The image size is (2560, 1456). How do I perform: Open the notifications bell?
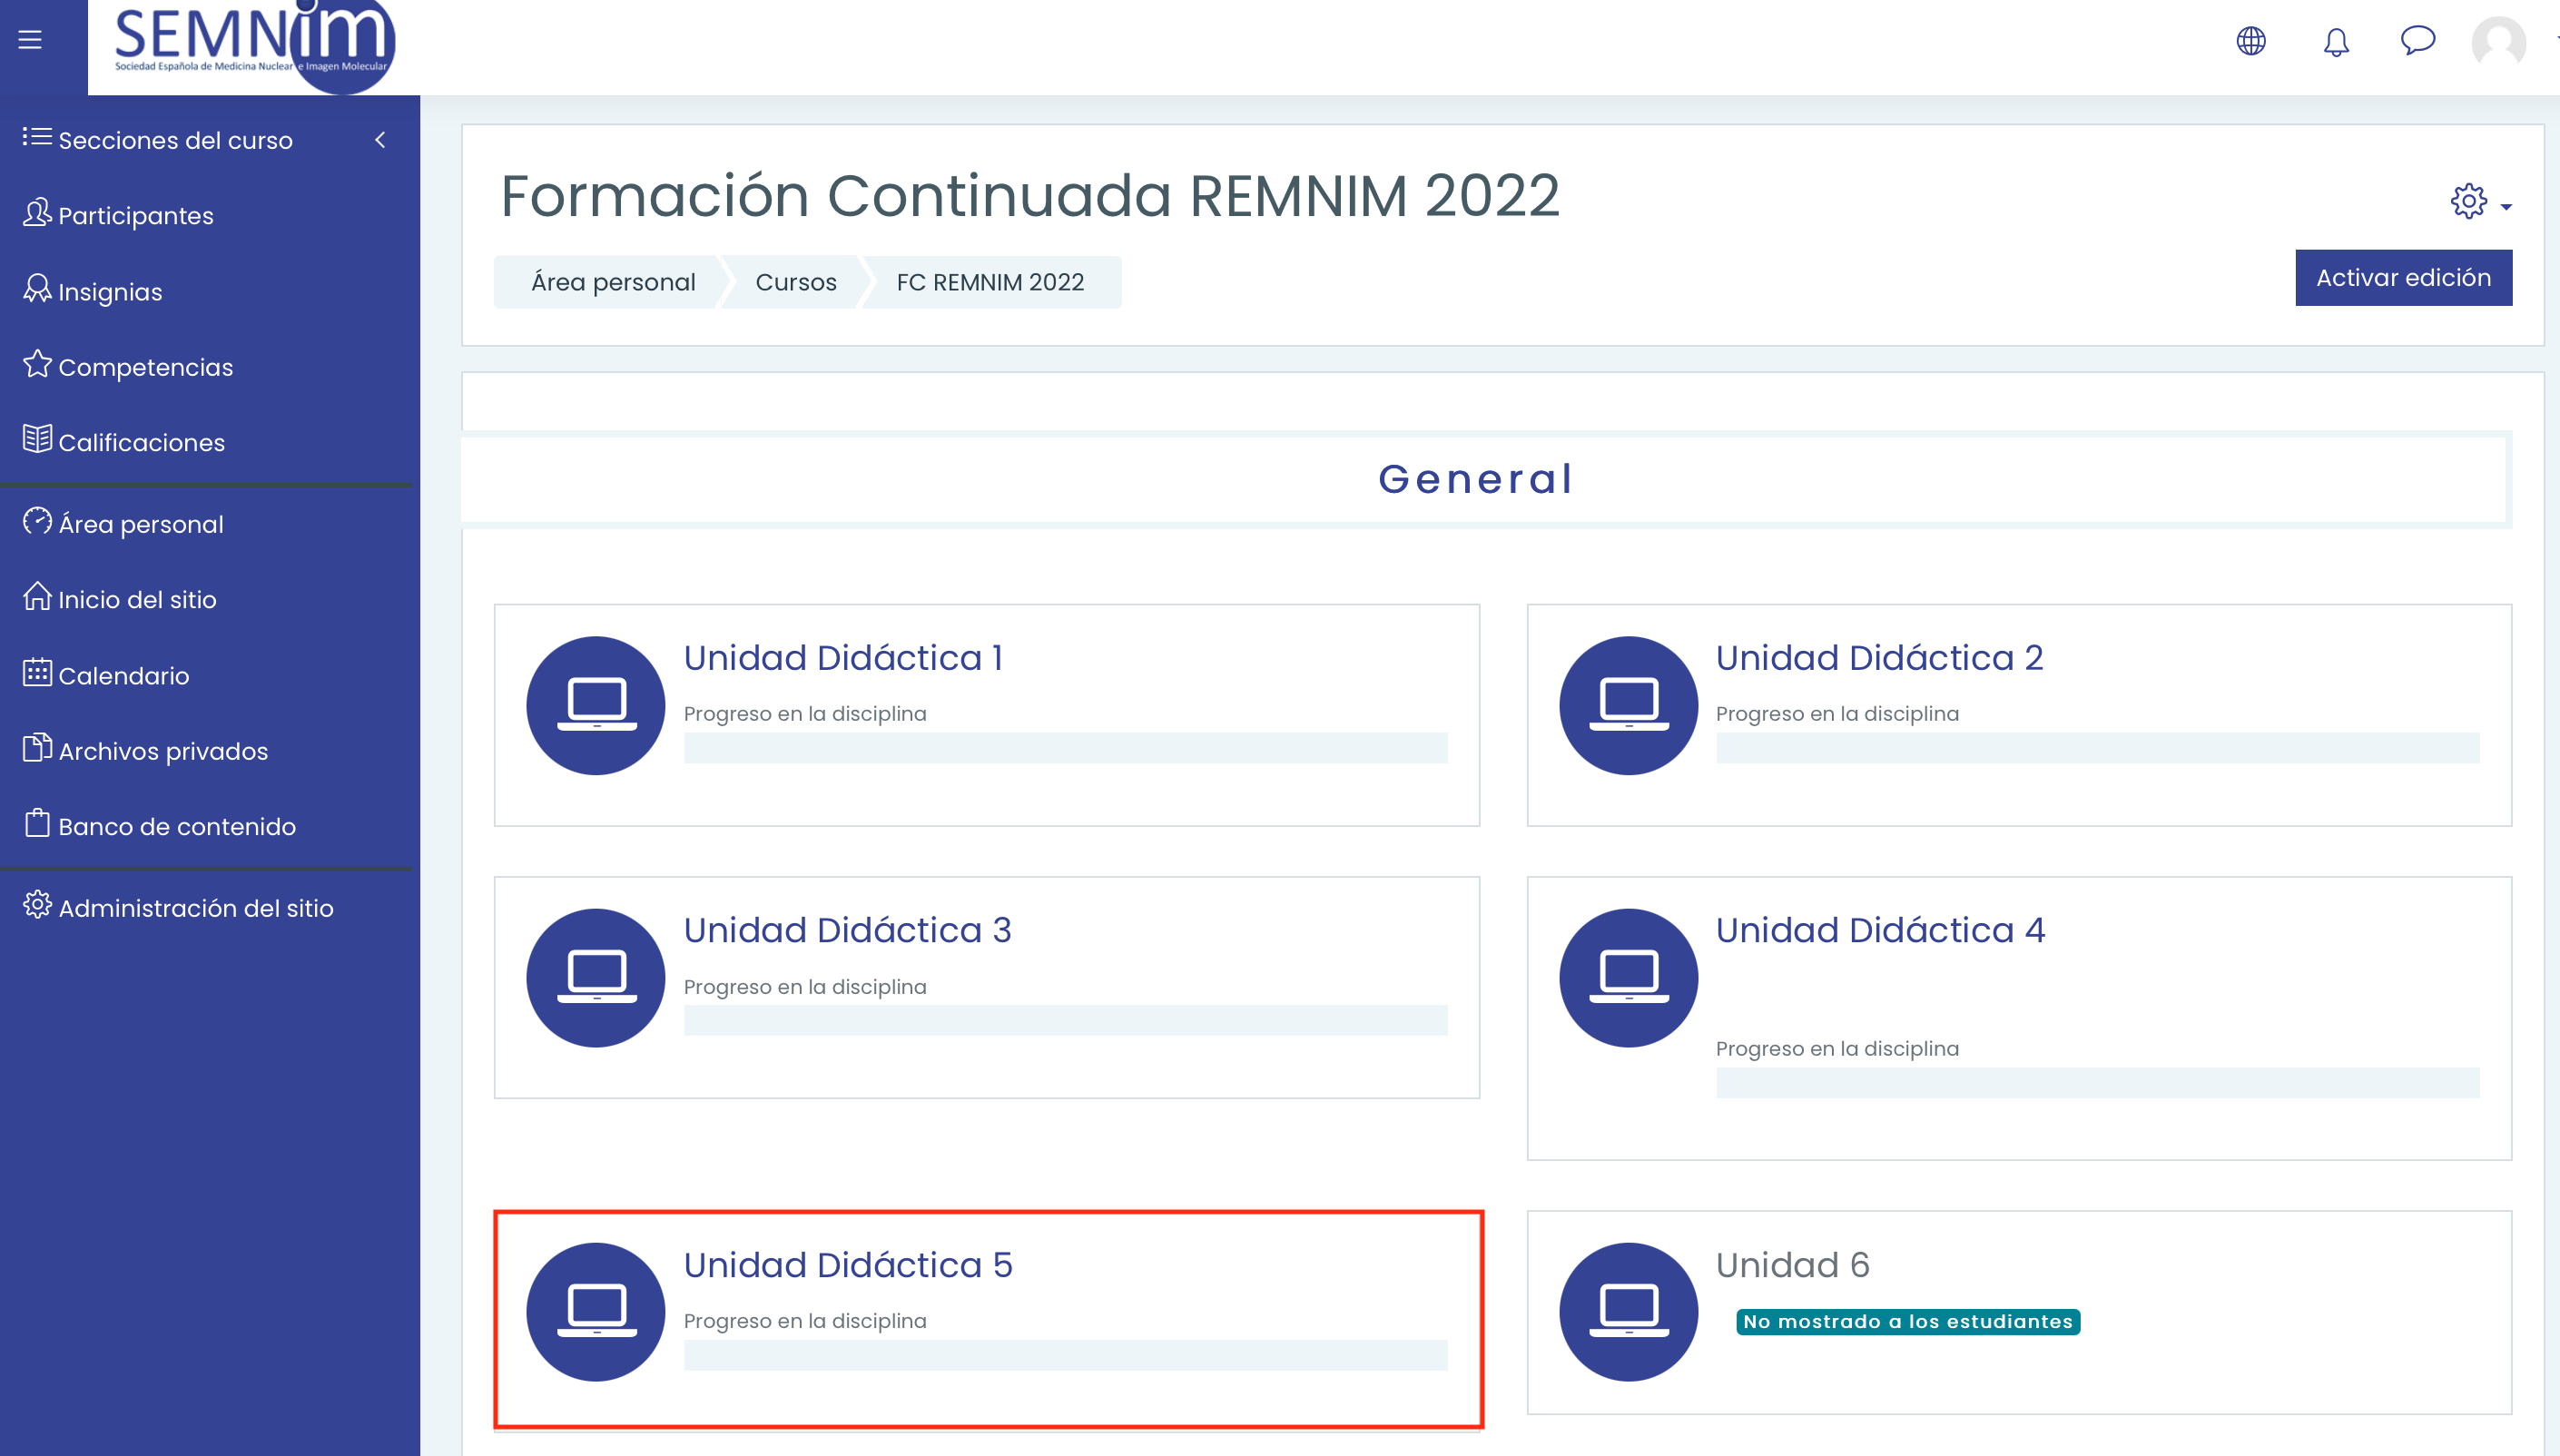click(x=2336, y=42)
